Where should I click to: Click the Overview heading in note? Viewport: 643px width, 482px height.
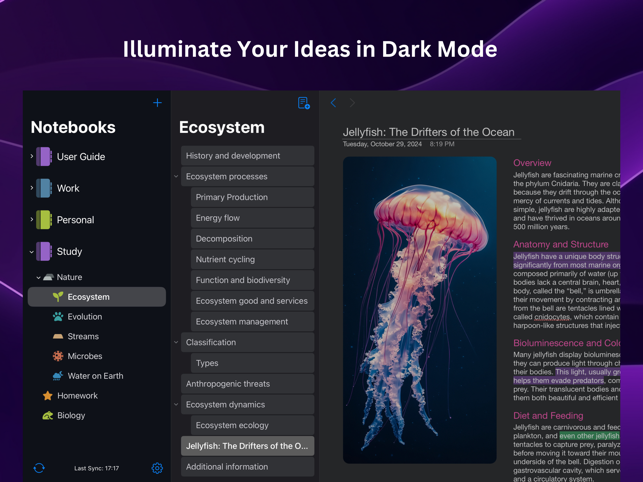tap(532, 163)
